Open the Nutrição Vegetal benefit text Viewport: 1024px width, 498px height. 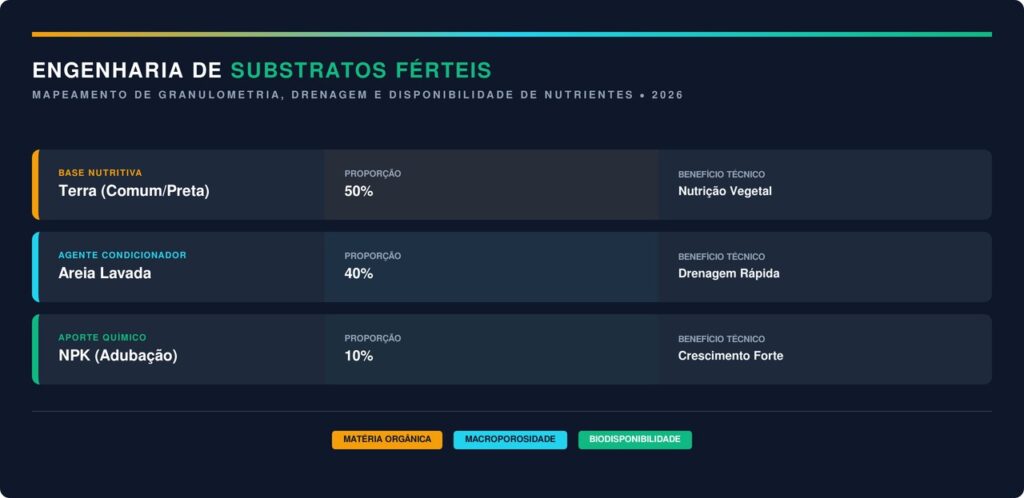coord(725,191)
